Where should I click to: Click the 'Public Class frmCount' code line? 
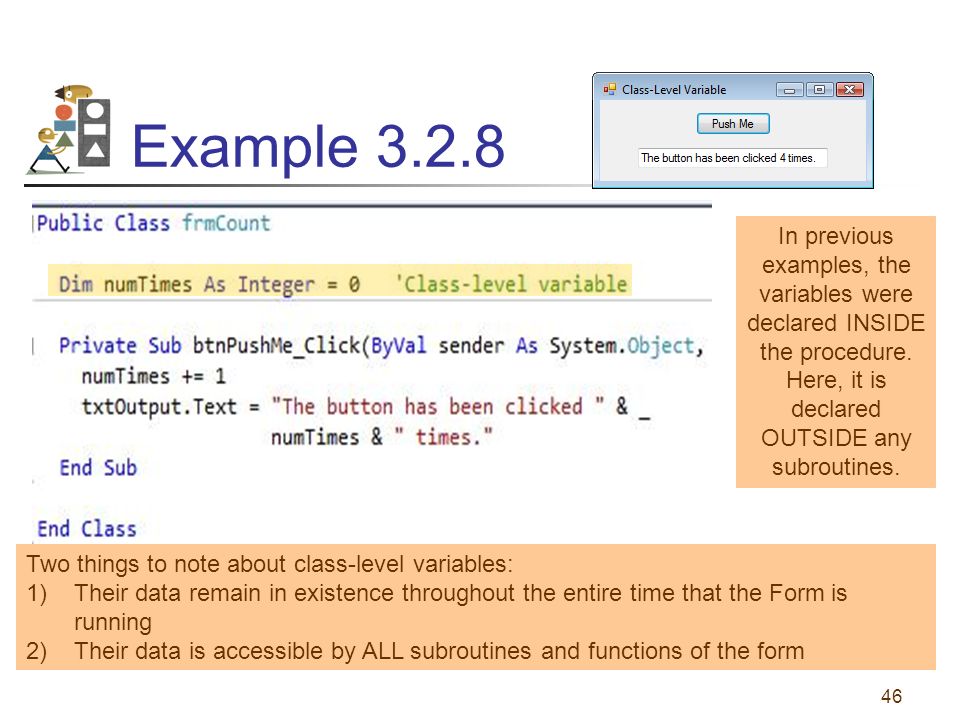coord(153,223)
